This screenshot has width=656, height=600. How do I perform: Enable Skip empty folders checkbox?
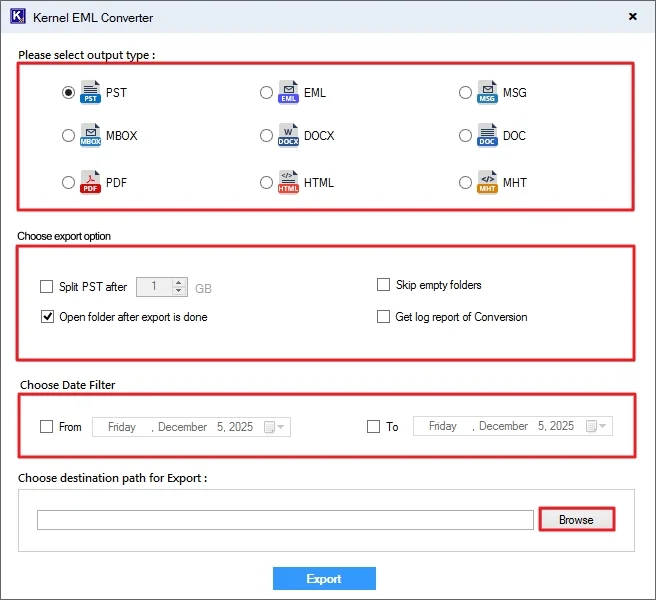point(383,285)
